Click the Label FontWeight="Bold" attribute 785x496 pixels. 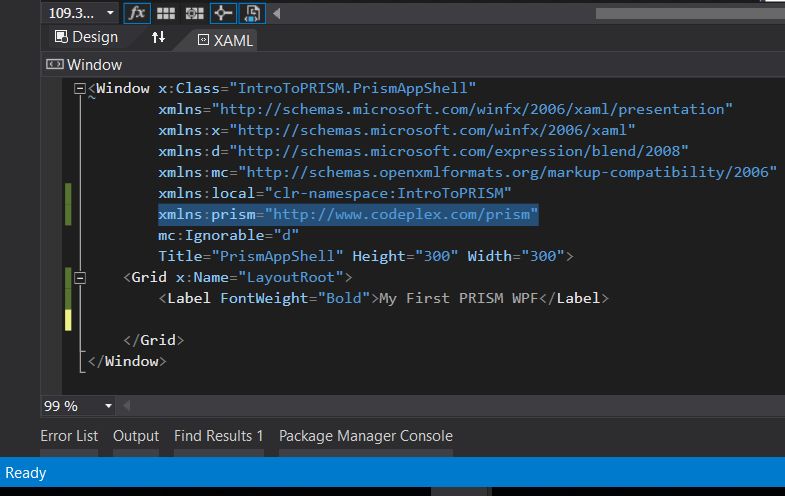(295, 299)
